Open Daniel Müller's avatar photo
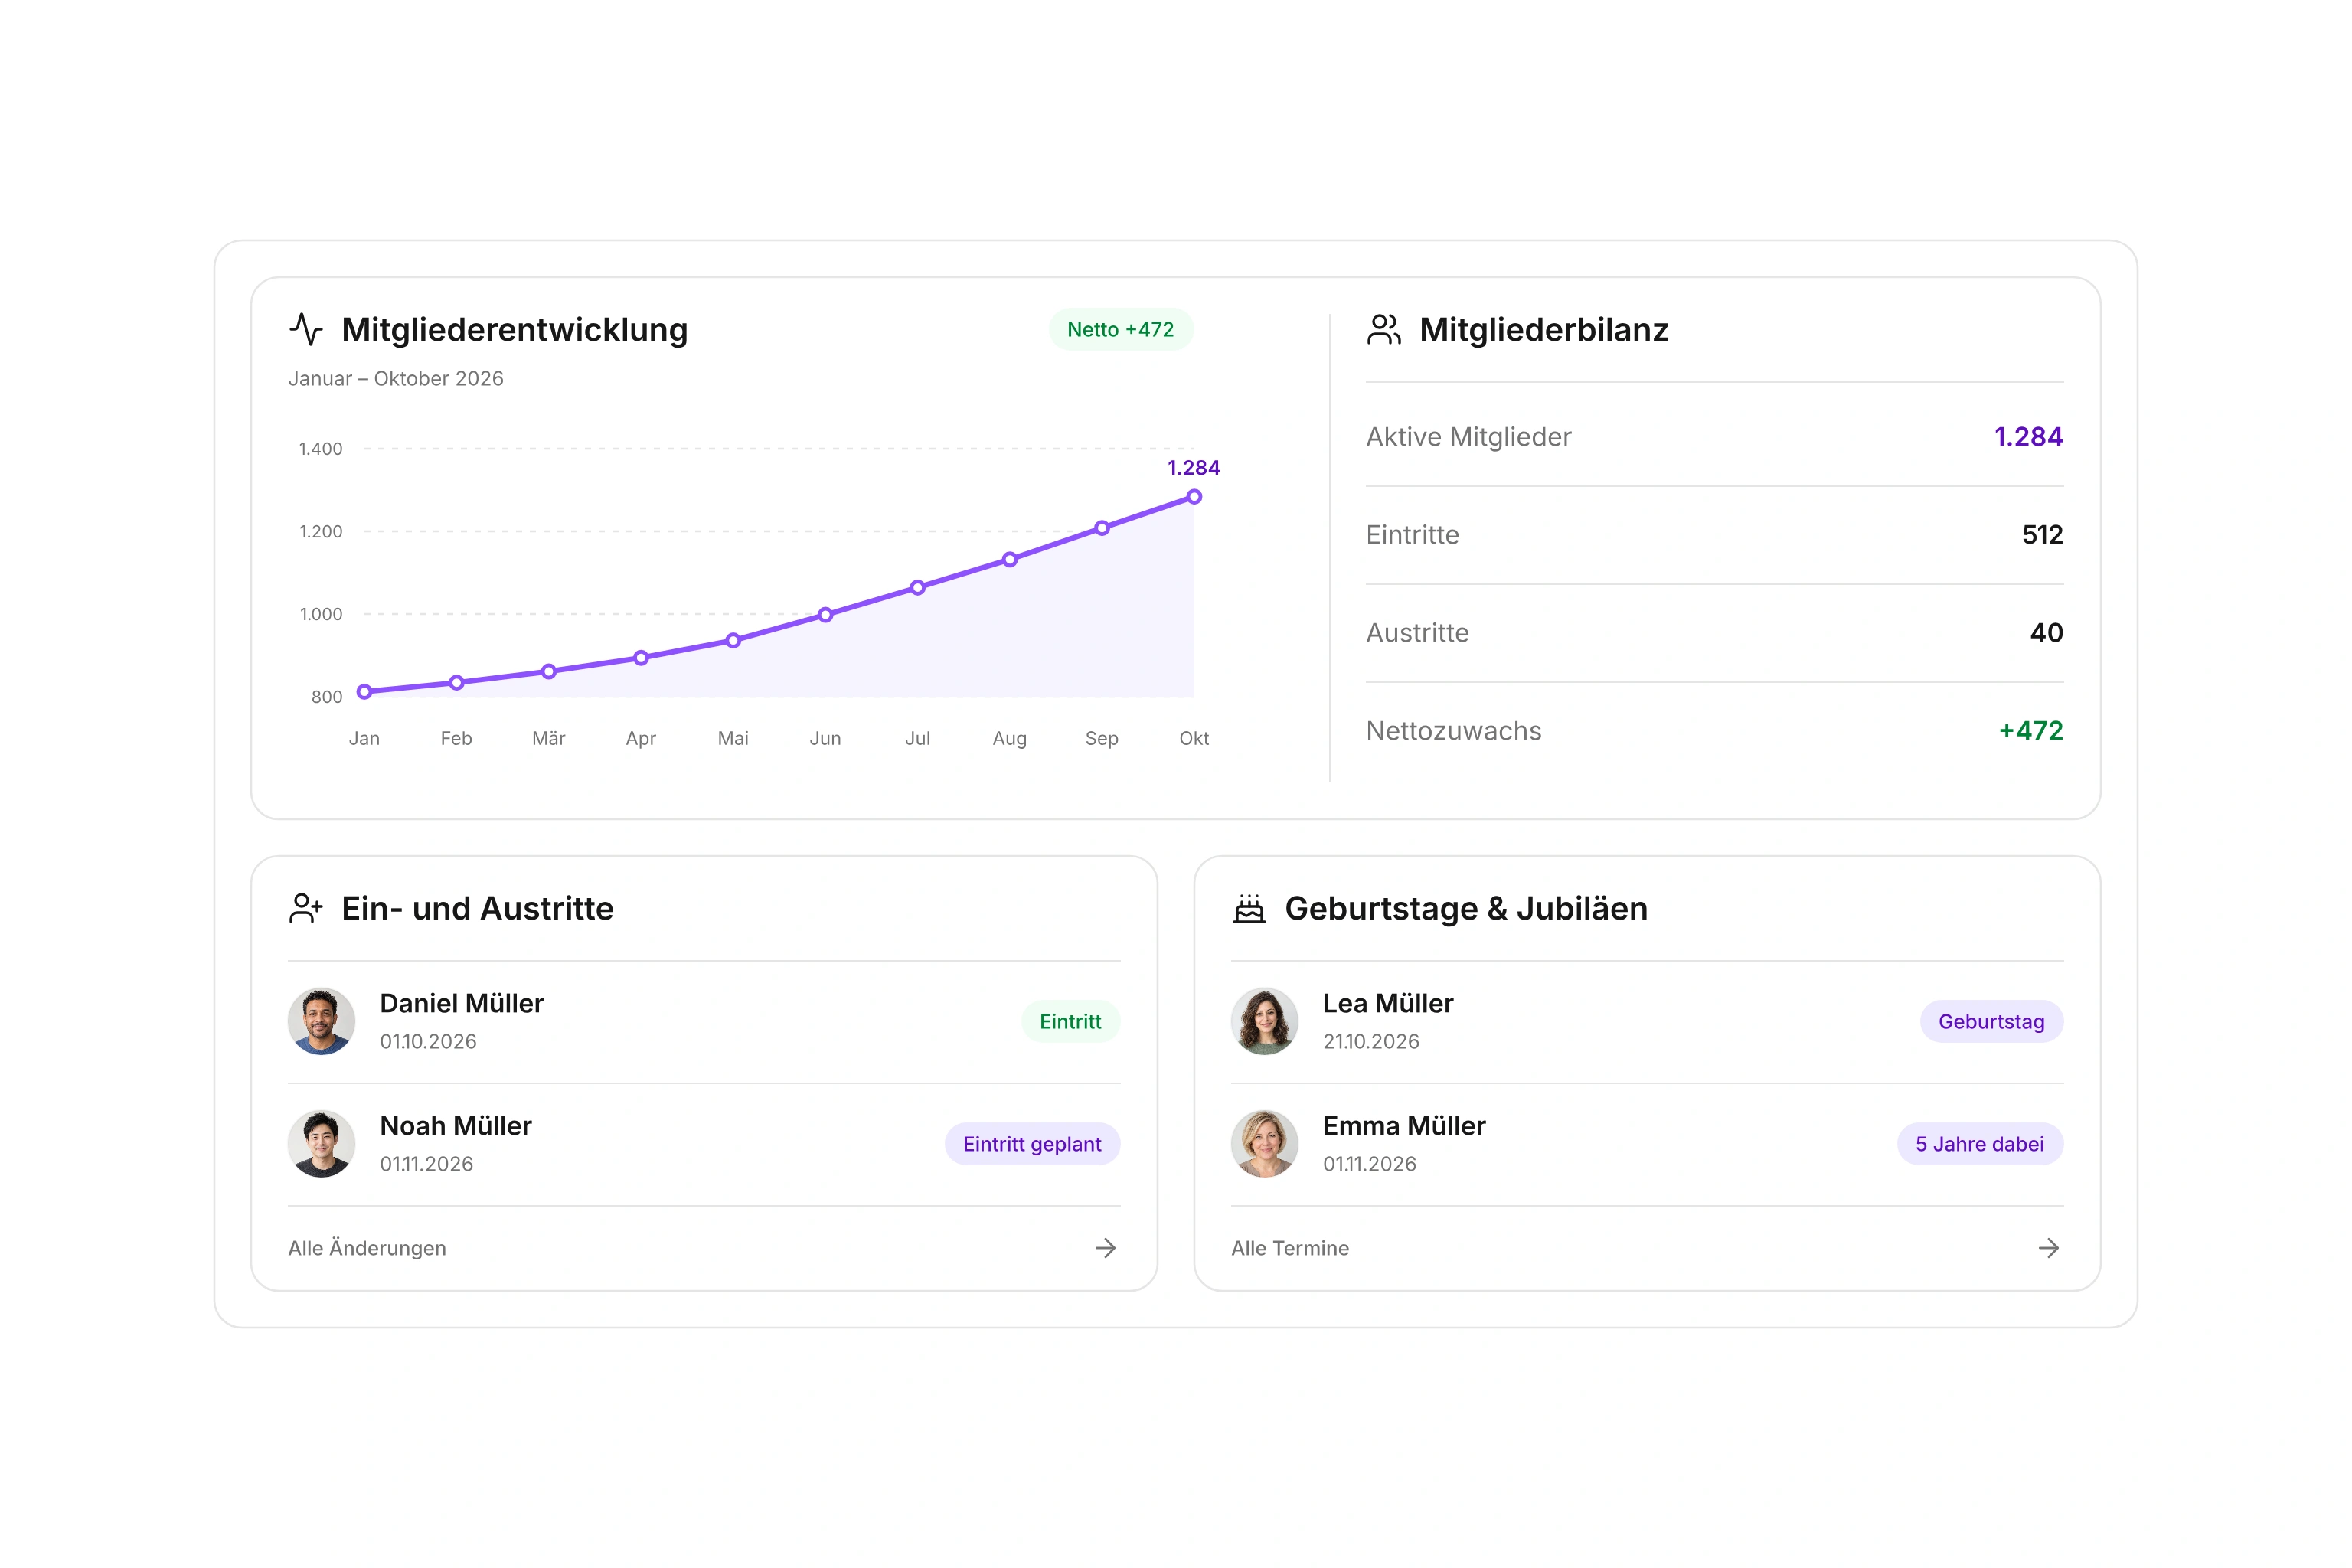 (321, 1021)
